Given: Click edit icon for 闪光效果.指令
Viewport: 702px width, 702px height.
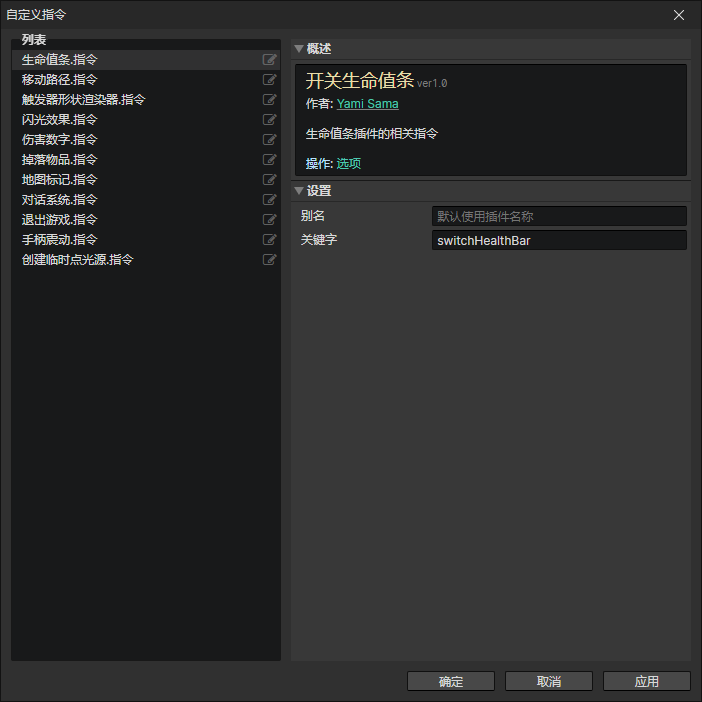Looking at the screenshot, I should tap(269, 120).
